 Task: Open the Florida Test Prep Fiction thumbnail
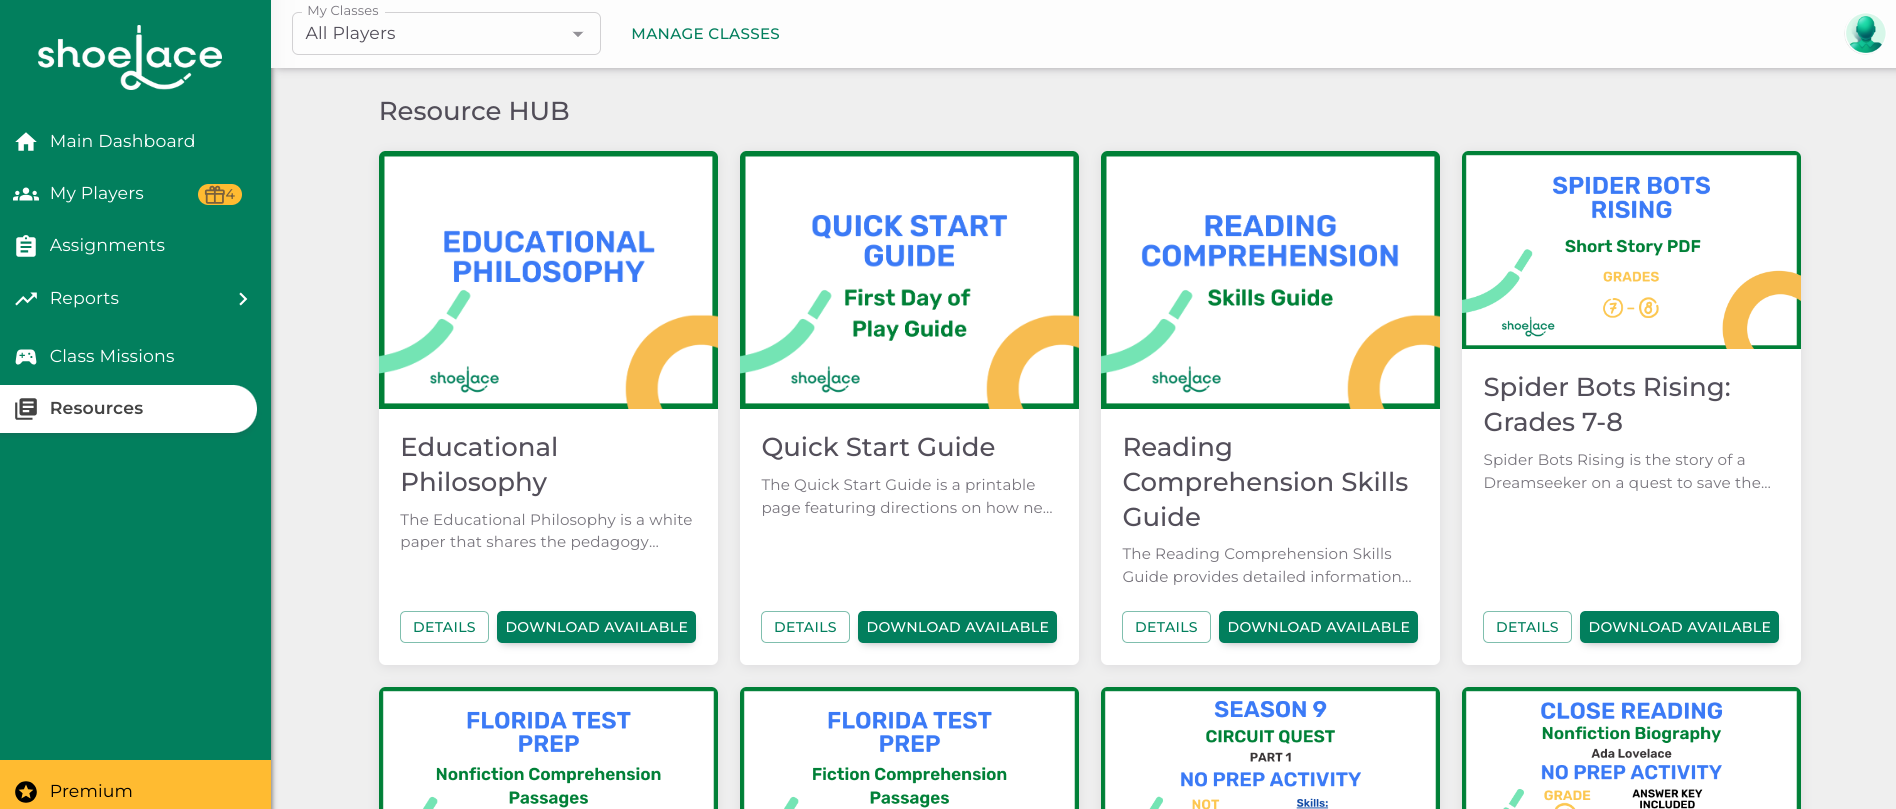click(909, 748)
